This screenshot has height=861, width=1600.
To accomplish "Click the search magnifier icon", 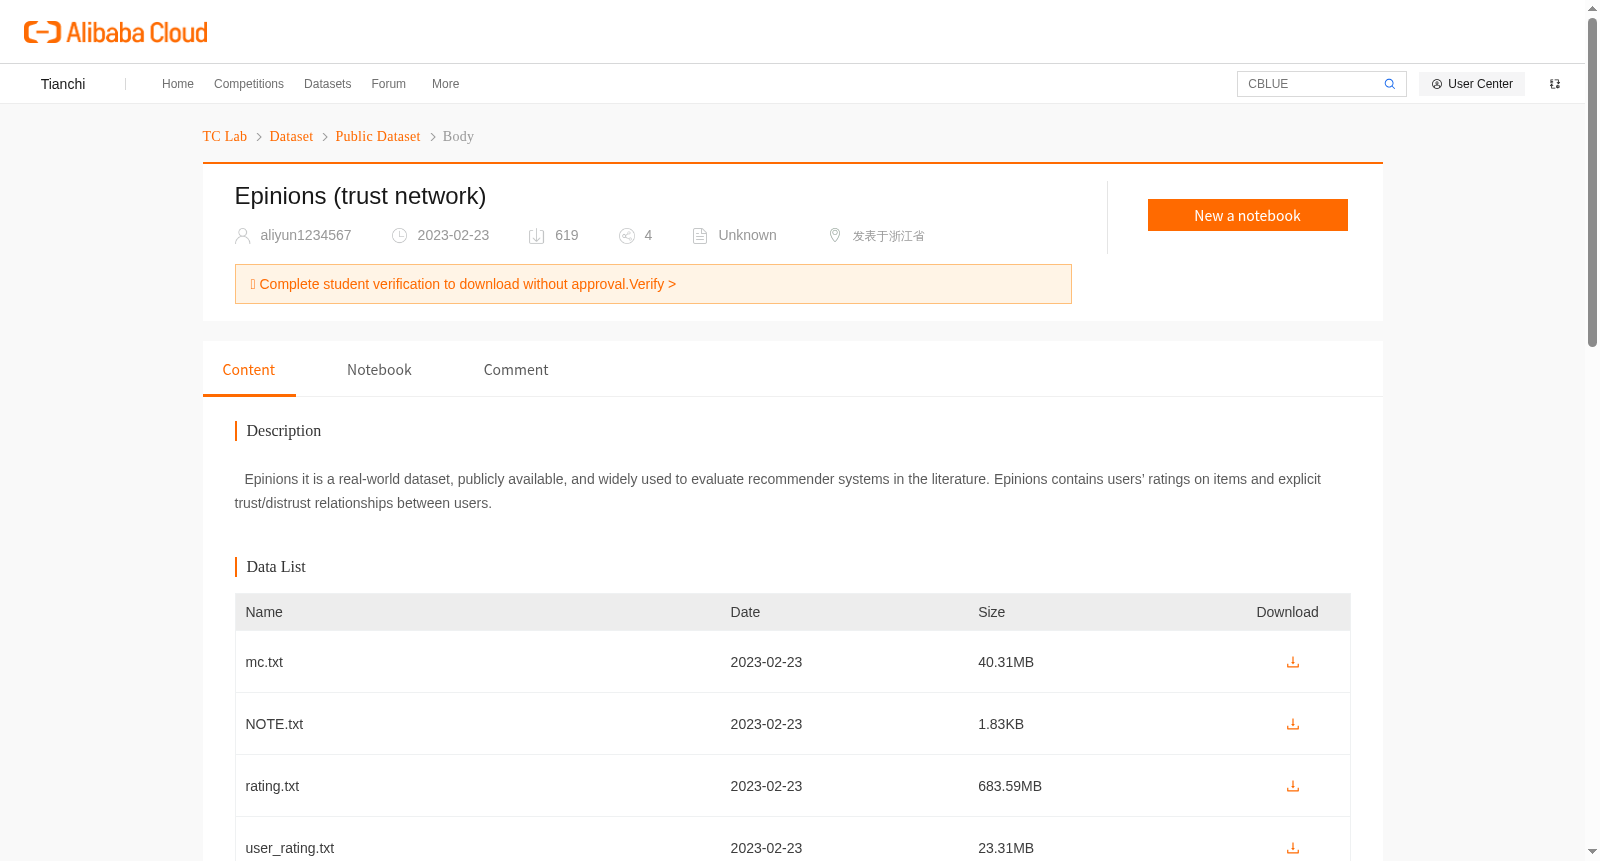I will [x=1389, y=84].
